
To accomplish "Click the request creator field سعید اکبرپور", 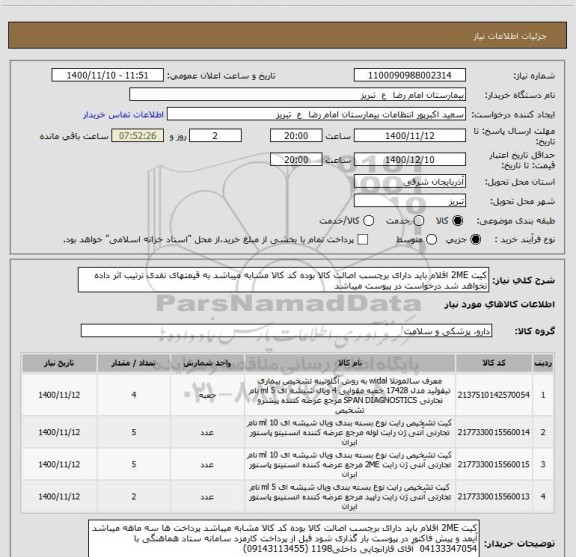I will [x=316, y=114].
